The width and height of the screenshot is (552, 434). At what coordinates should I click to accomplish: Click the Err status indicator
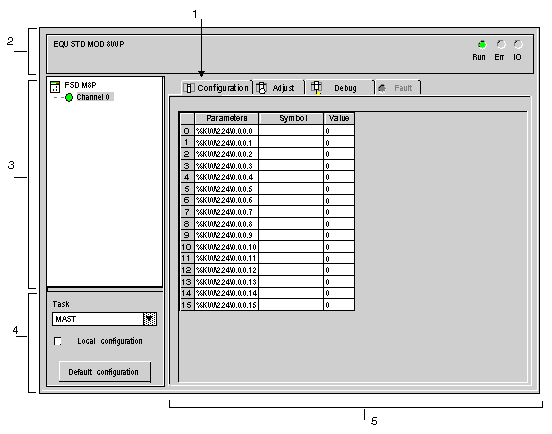tap(501, 45)
